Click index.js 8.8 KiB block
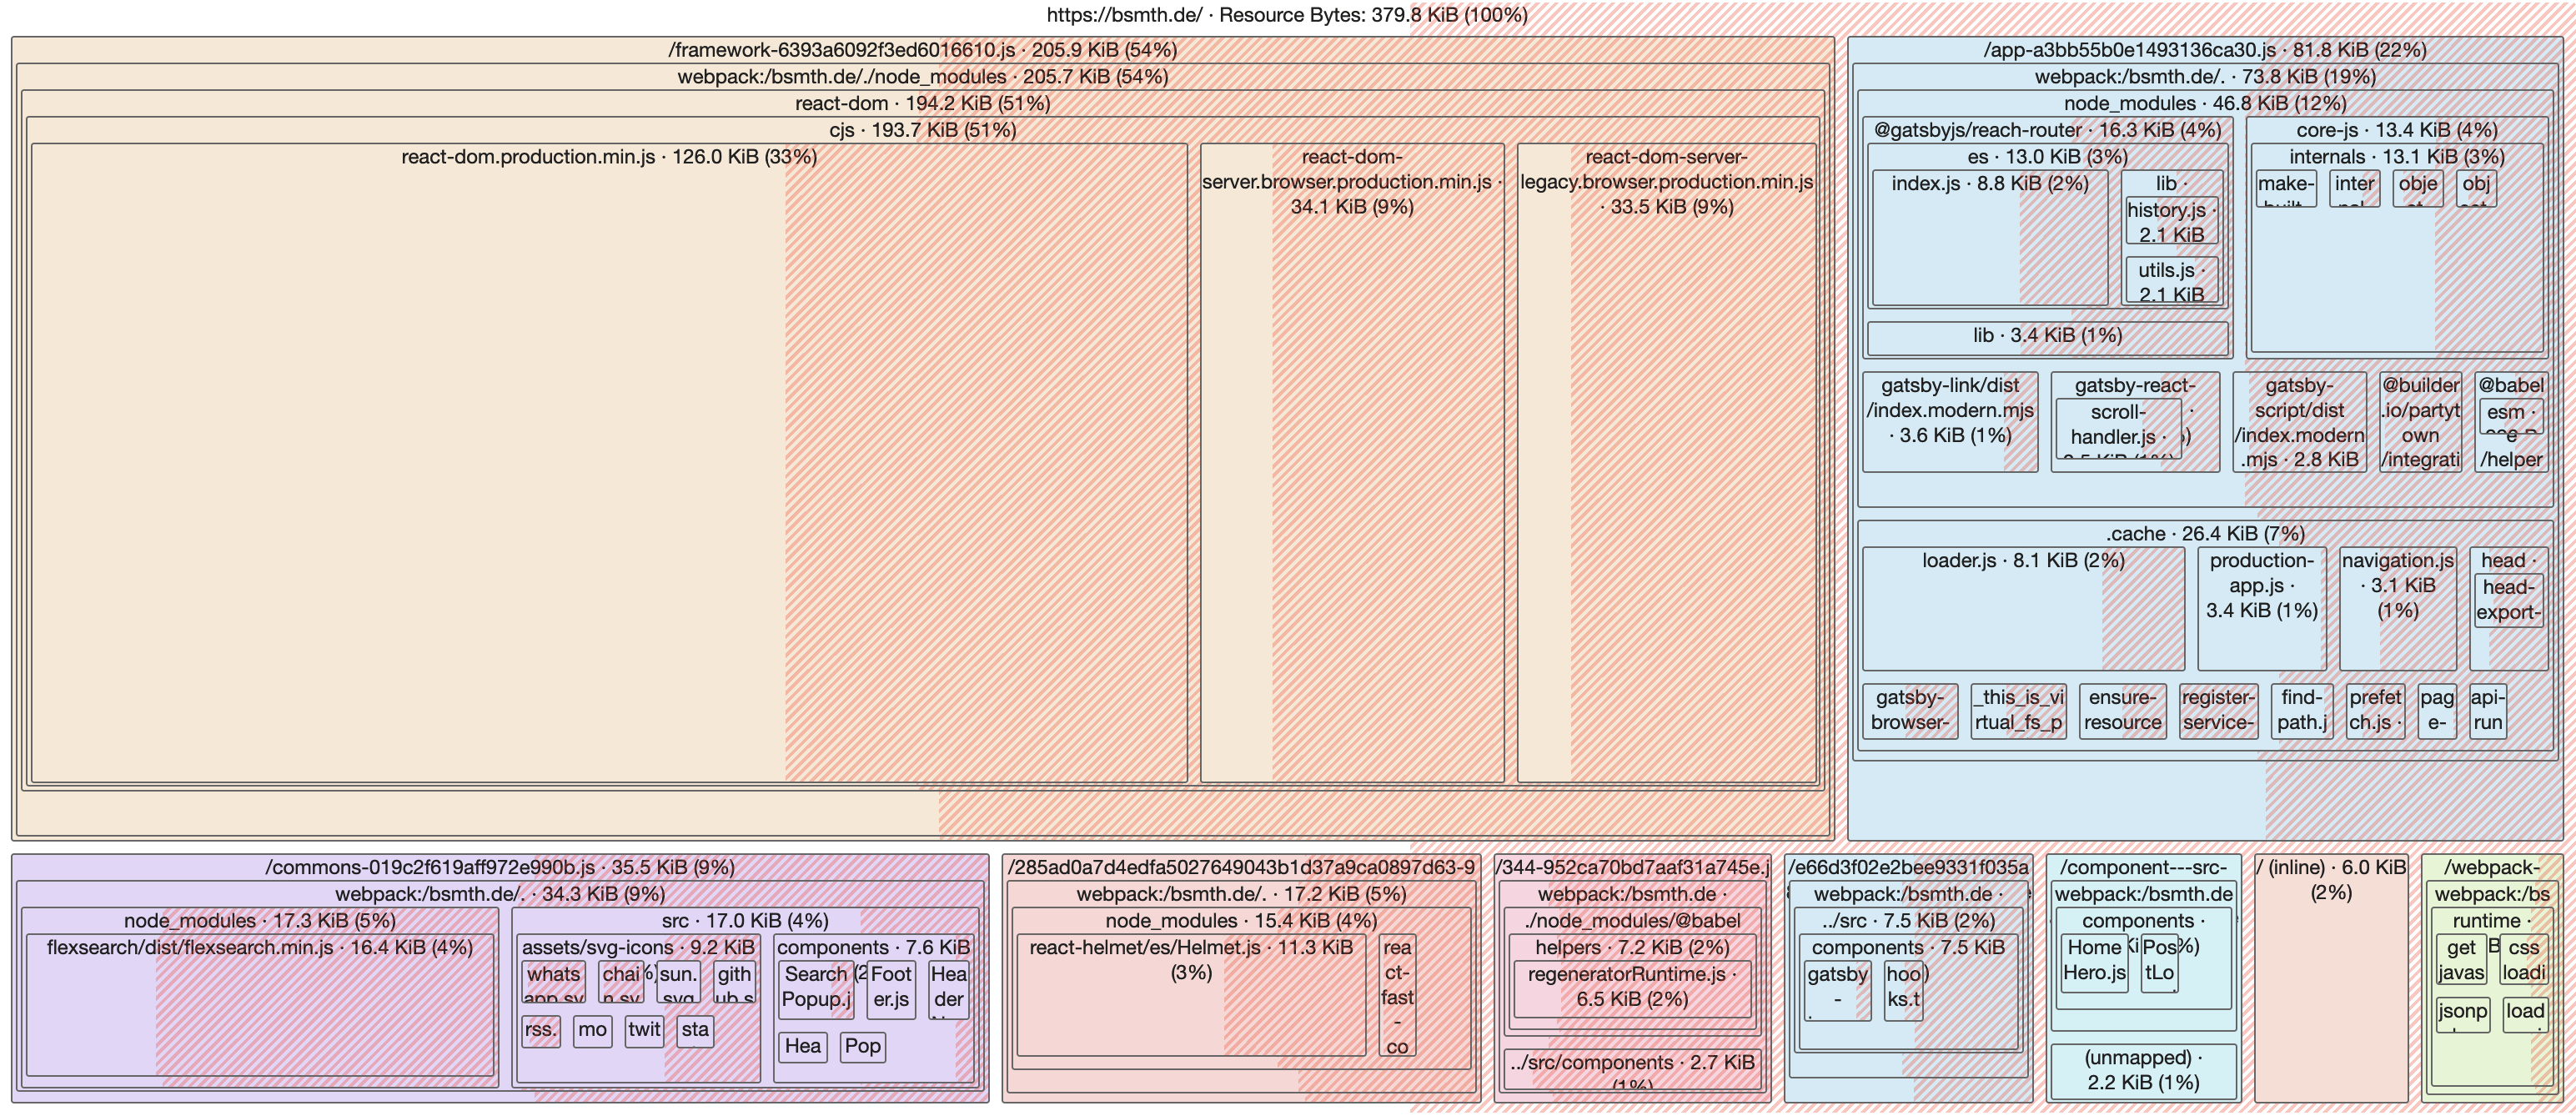The height and width of the screenshot is (1116, 2576). point(1990,238)
